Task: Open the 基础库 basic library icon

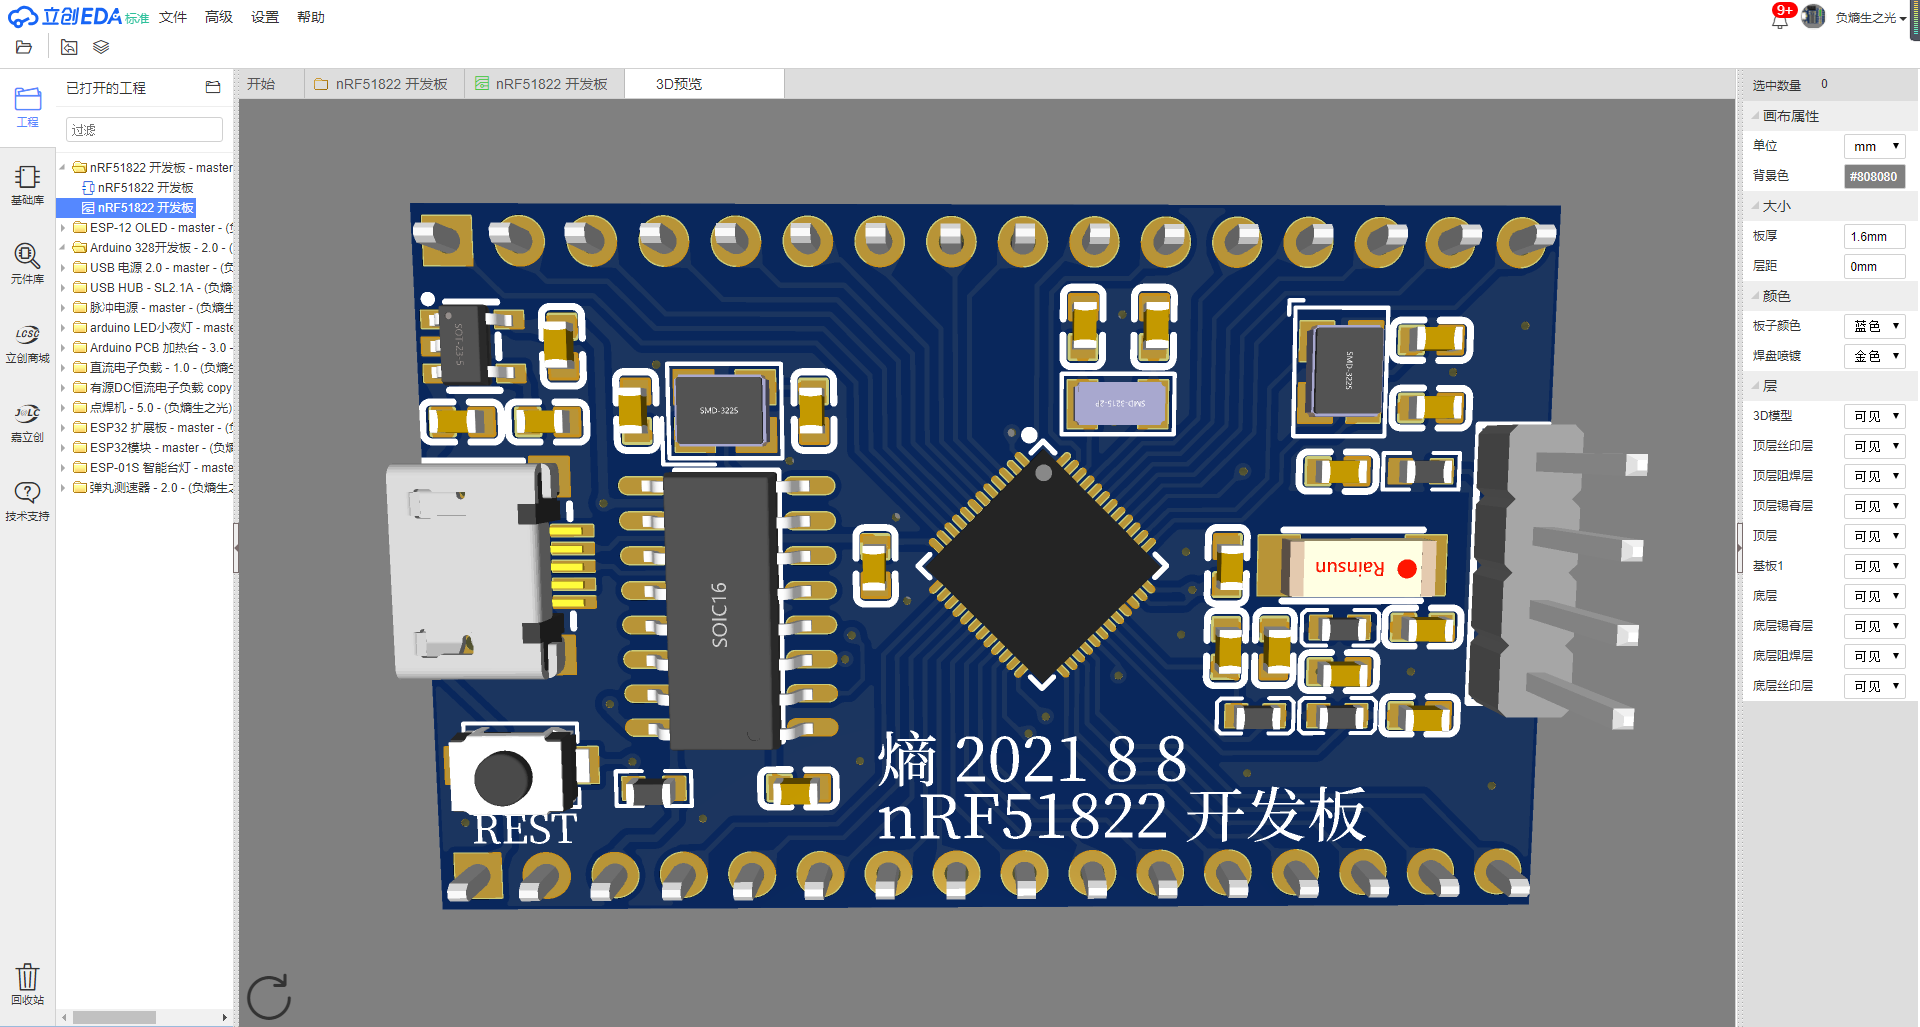Action: click(27, 186)
